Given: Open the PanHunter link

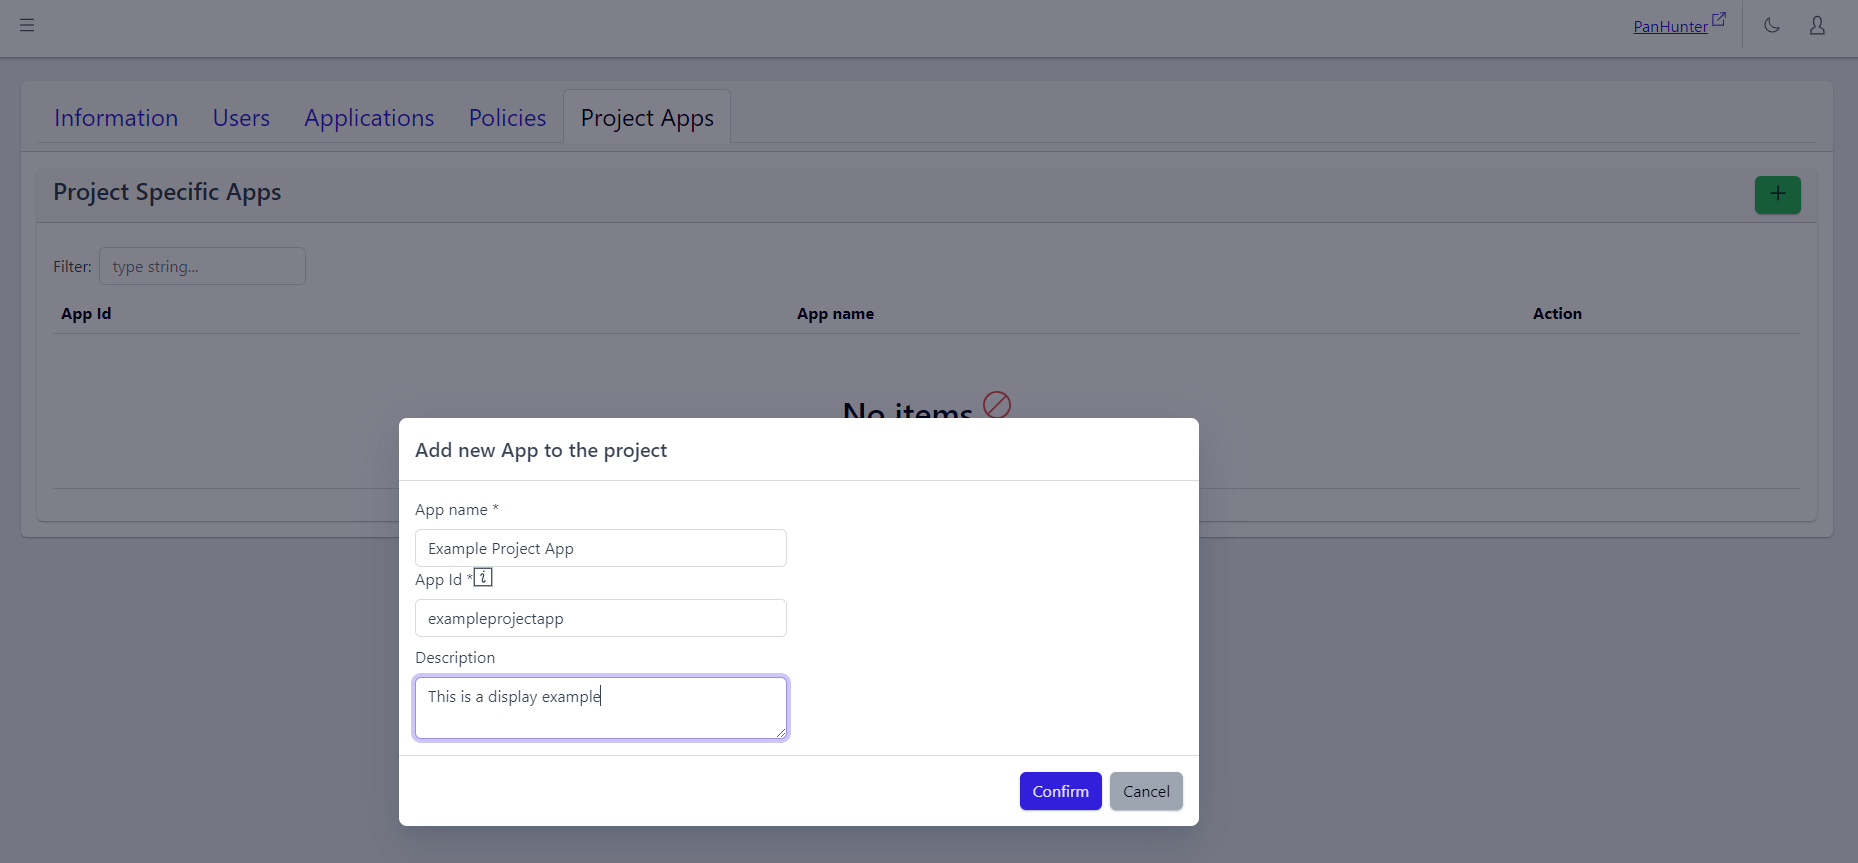Looking at the screenshot, I should coord(1670,27).
